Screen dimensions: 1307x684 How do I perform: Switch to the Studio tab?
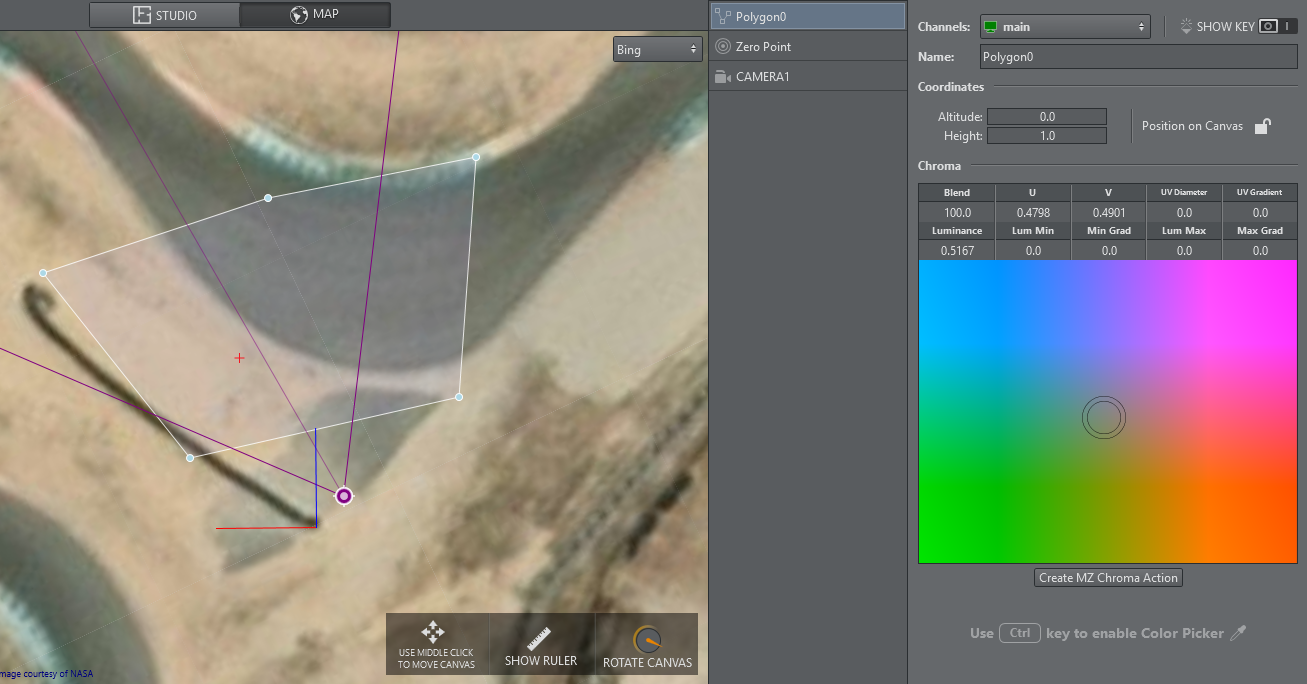click(x=165, y=15)
